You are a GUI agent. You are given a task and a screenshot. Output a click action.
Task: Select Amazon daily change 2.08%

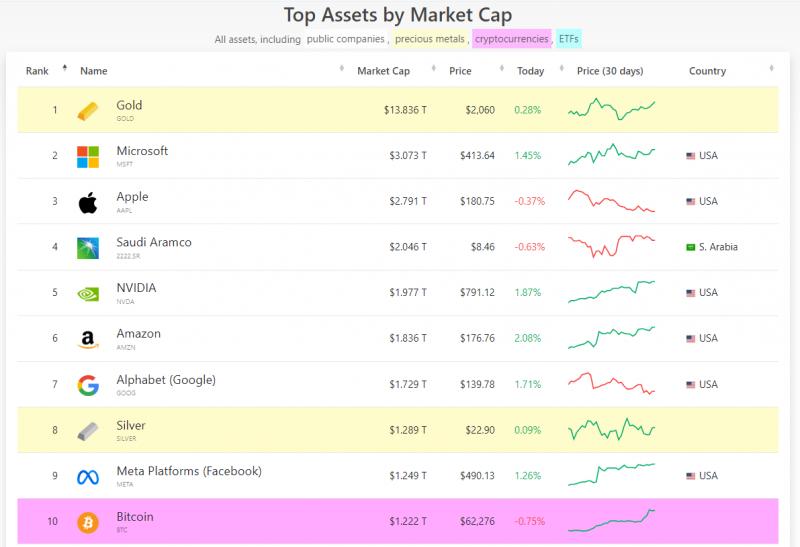528,338
